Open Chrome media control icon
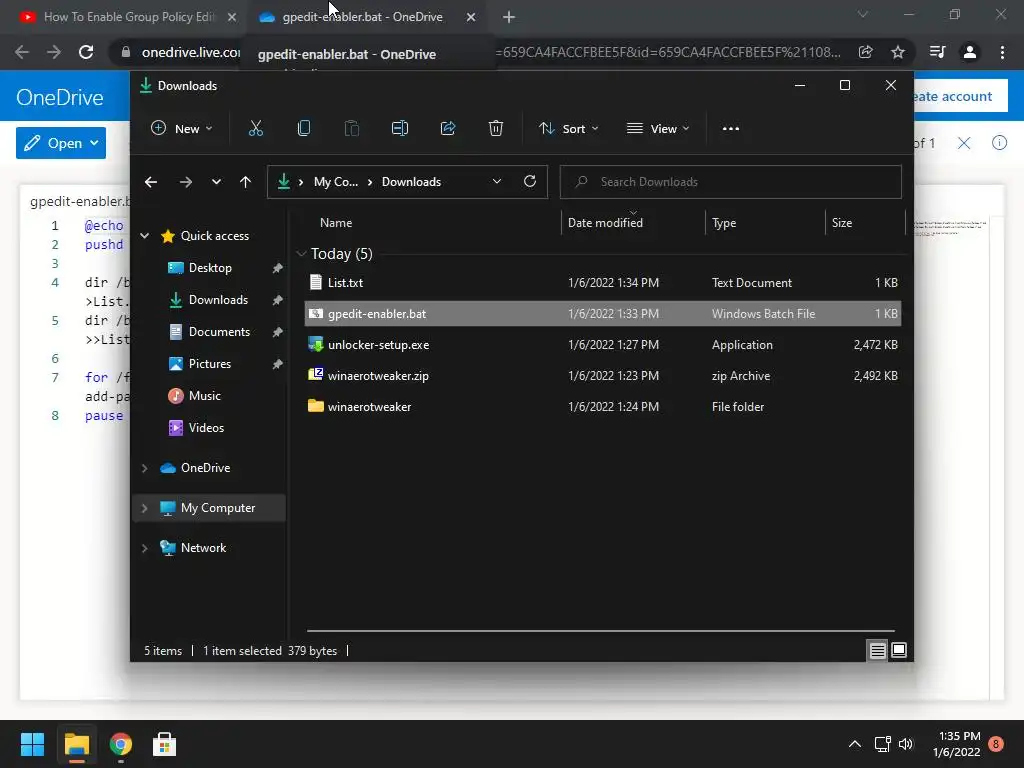1024x768 pixels. click(x=937, y=52)
